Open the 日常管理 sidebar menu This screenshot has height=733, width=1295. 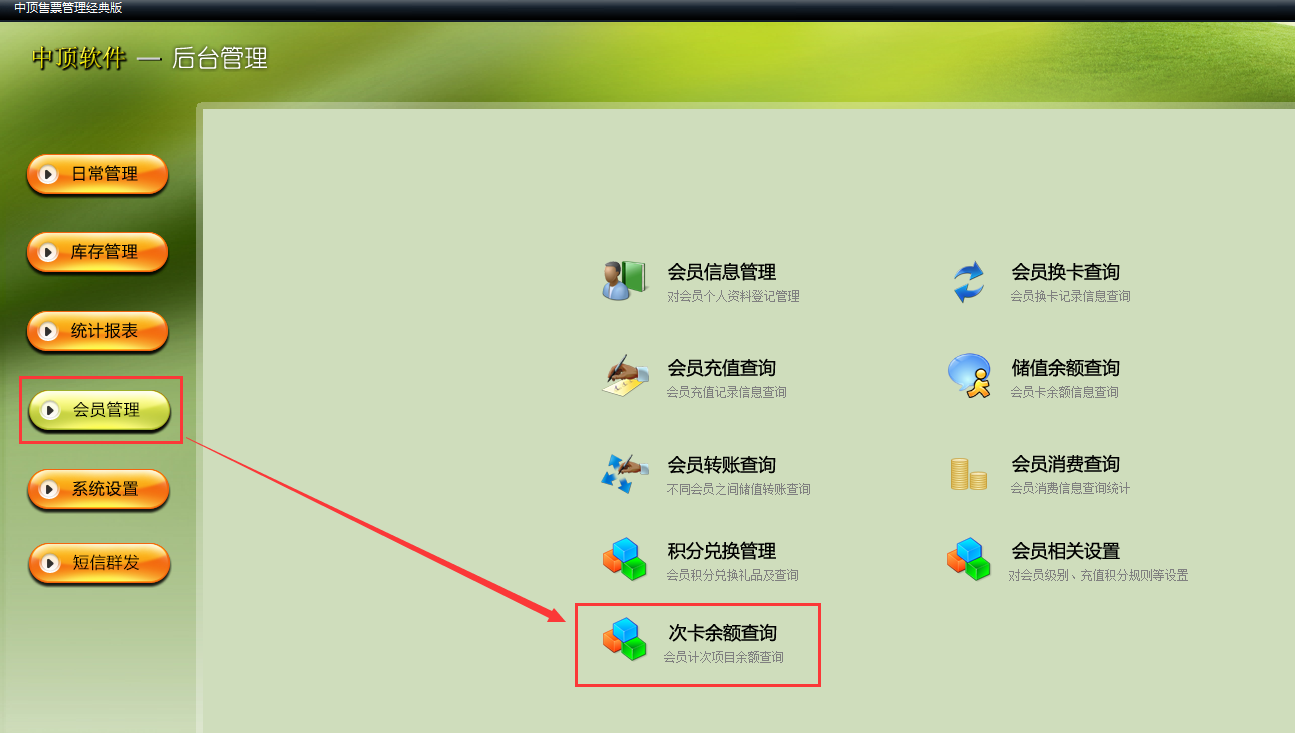point(97,175)
